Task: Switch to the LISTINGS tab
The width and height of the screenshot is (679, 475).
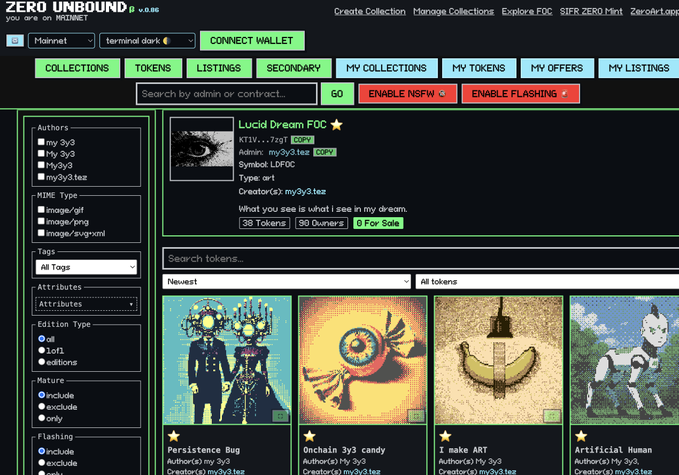Action: click(x=219, y=68)
